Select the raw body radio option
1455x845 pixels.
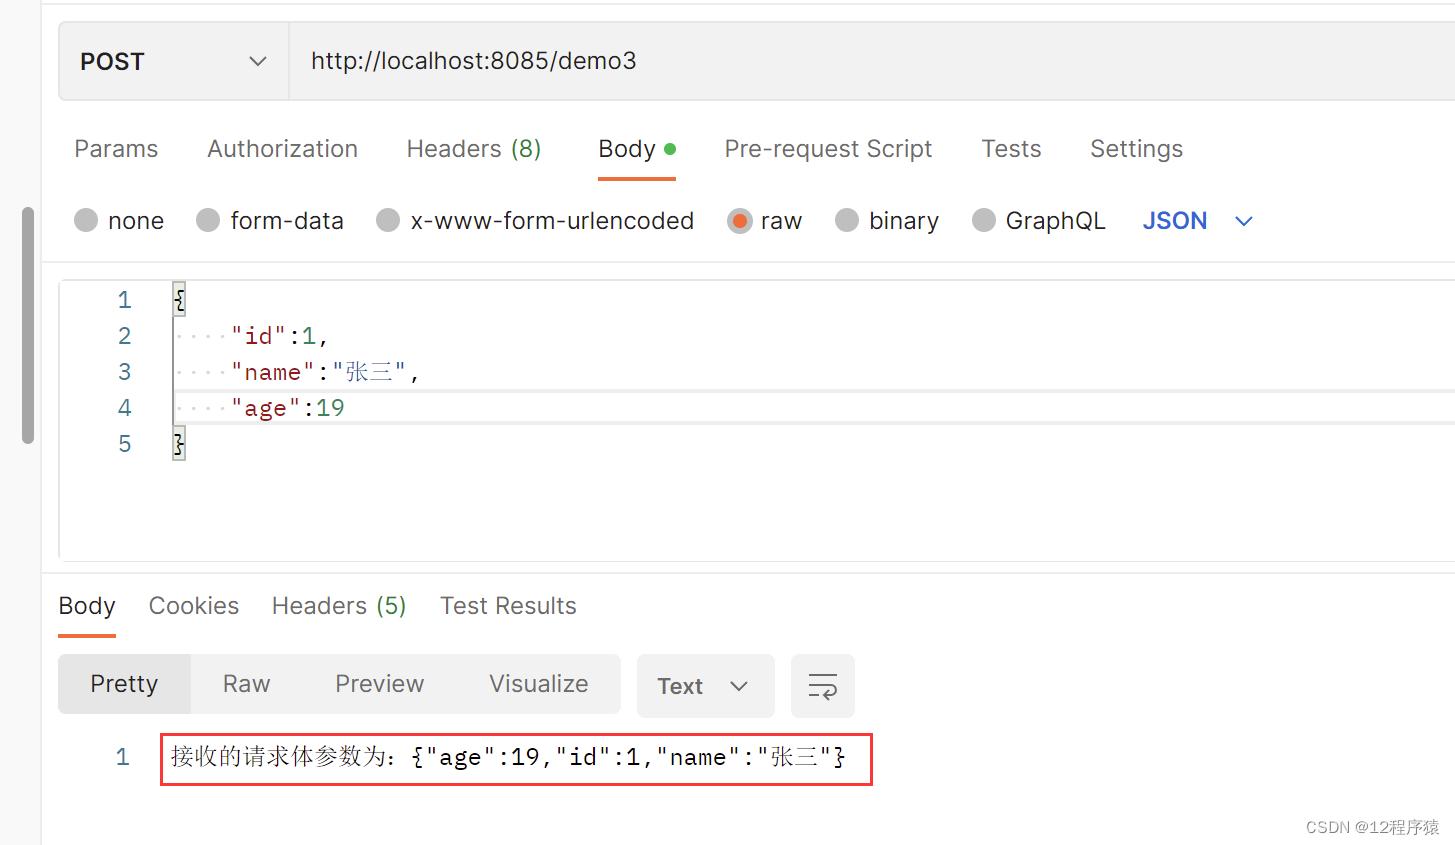[x=740, y=220]
